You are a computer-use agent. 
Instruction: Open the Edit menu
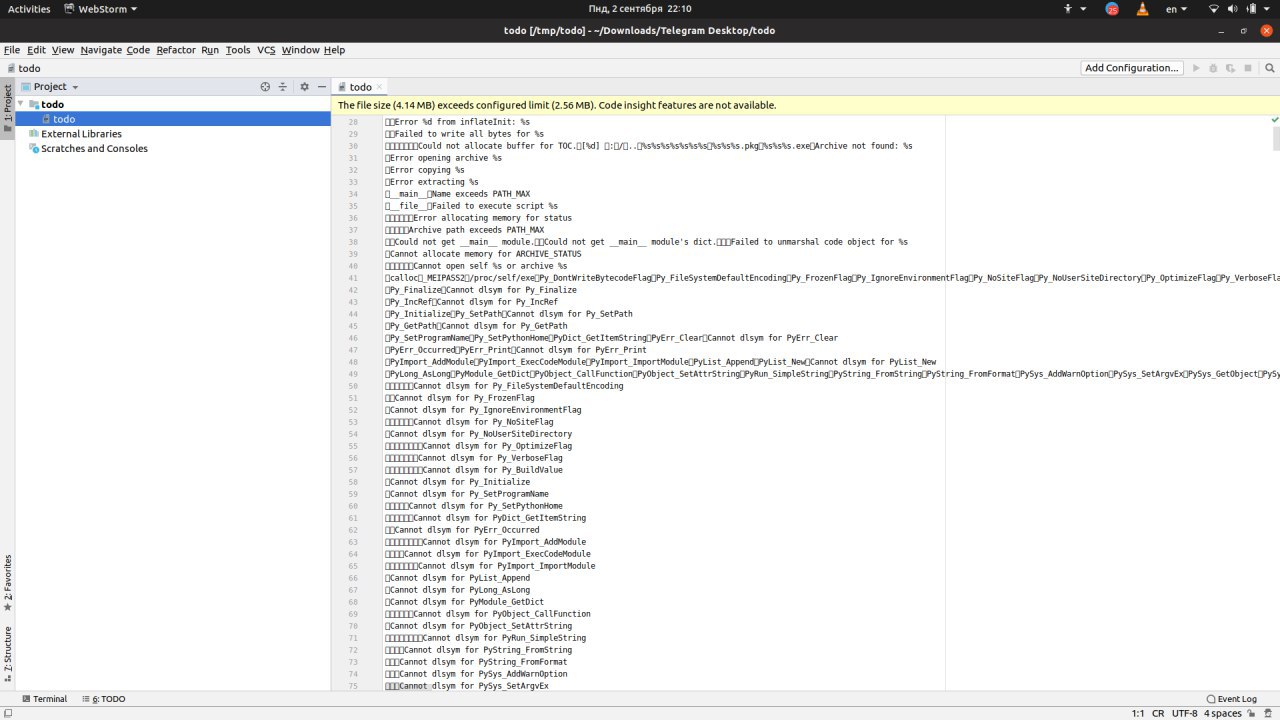pyautogui.click(x=36, y=50)
